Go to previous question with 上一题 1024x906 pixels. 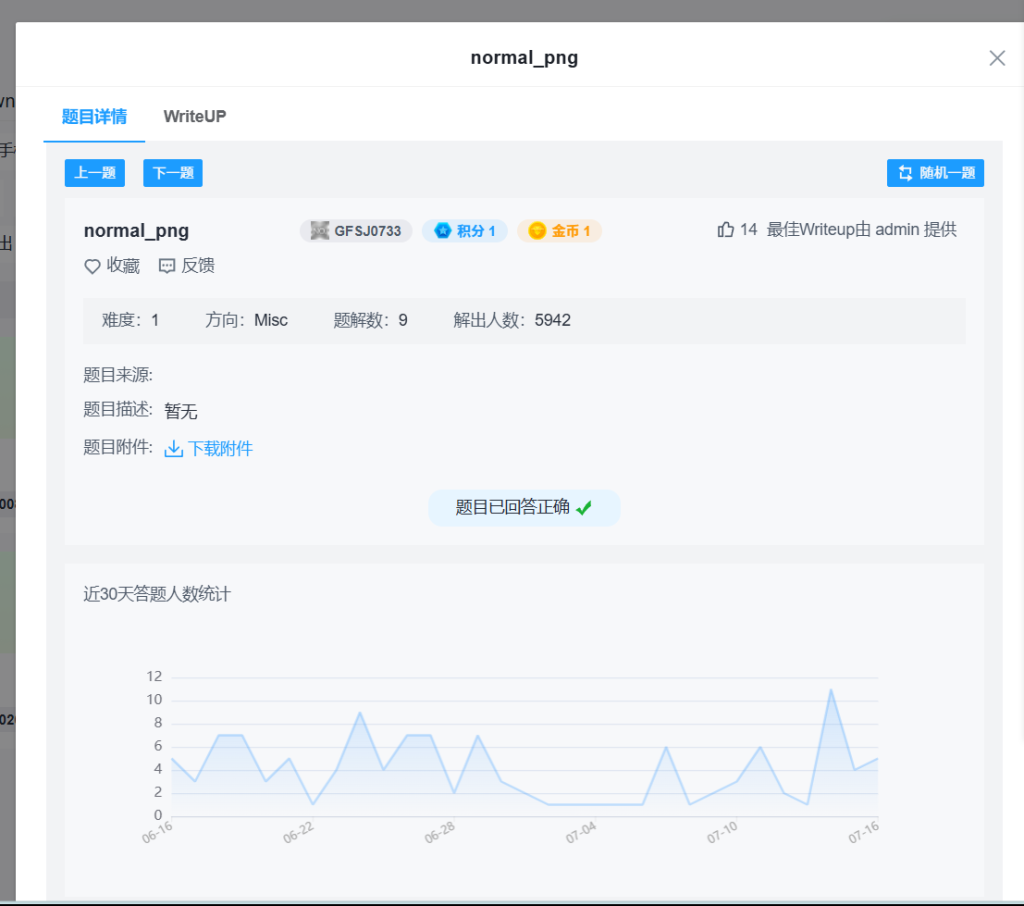(95, 173)
